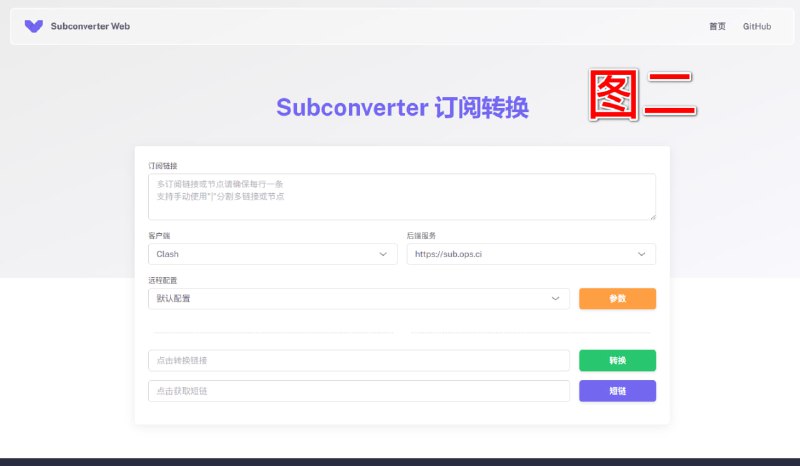Expand the 默认配置 chevron arrow
This screenshot has height=466, width=800.
(x=556, y=299)
